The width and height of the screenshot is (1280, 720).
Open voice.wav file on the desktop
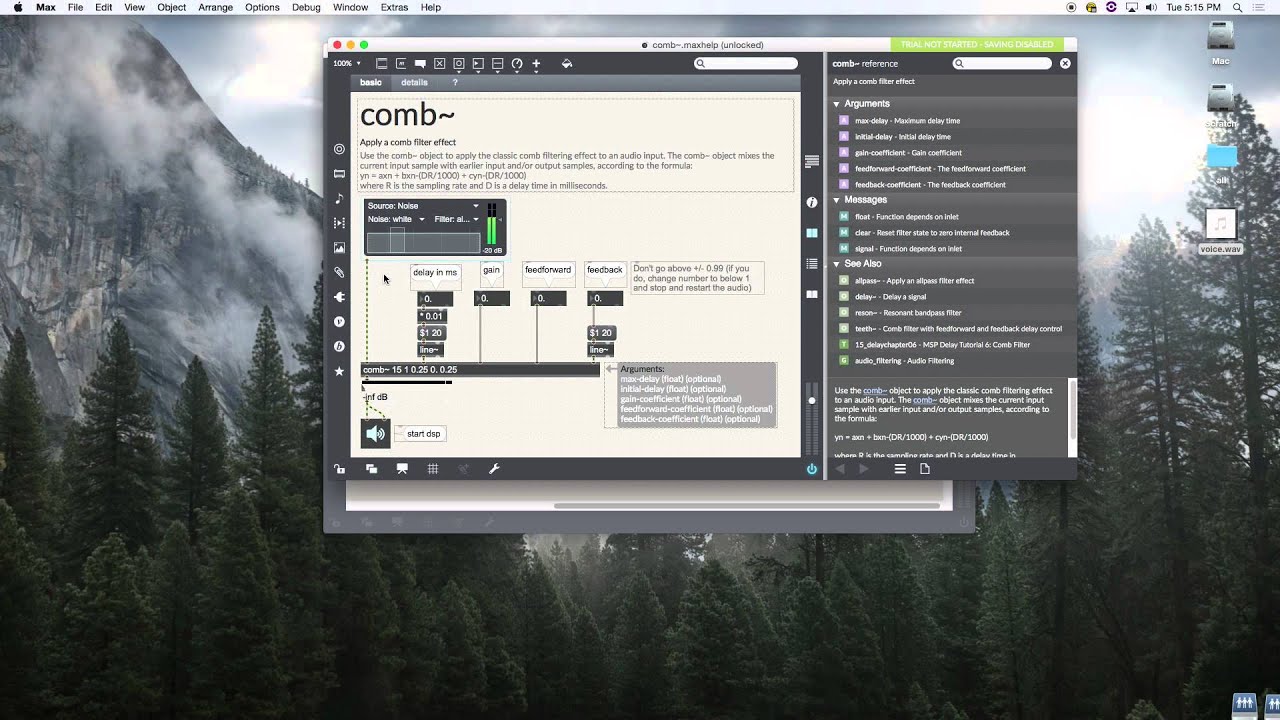(x=1220, y=230)
